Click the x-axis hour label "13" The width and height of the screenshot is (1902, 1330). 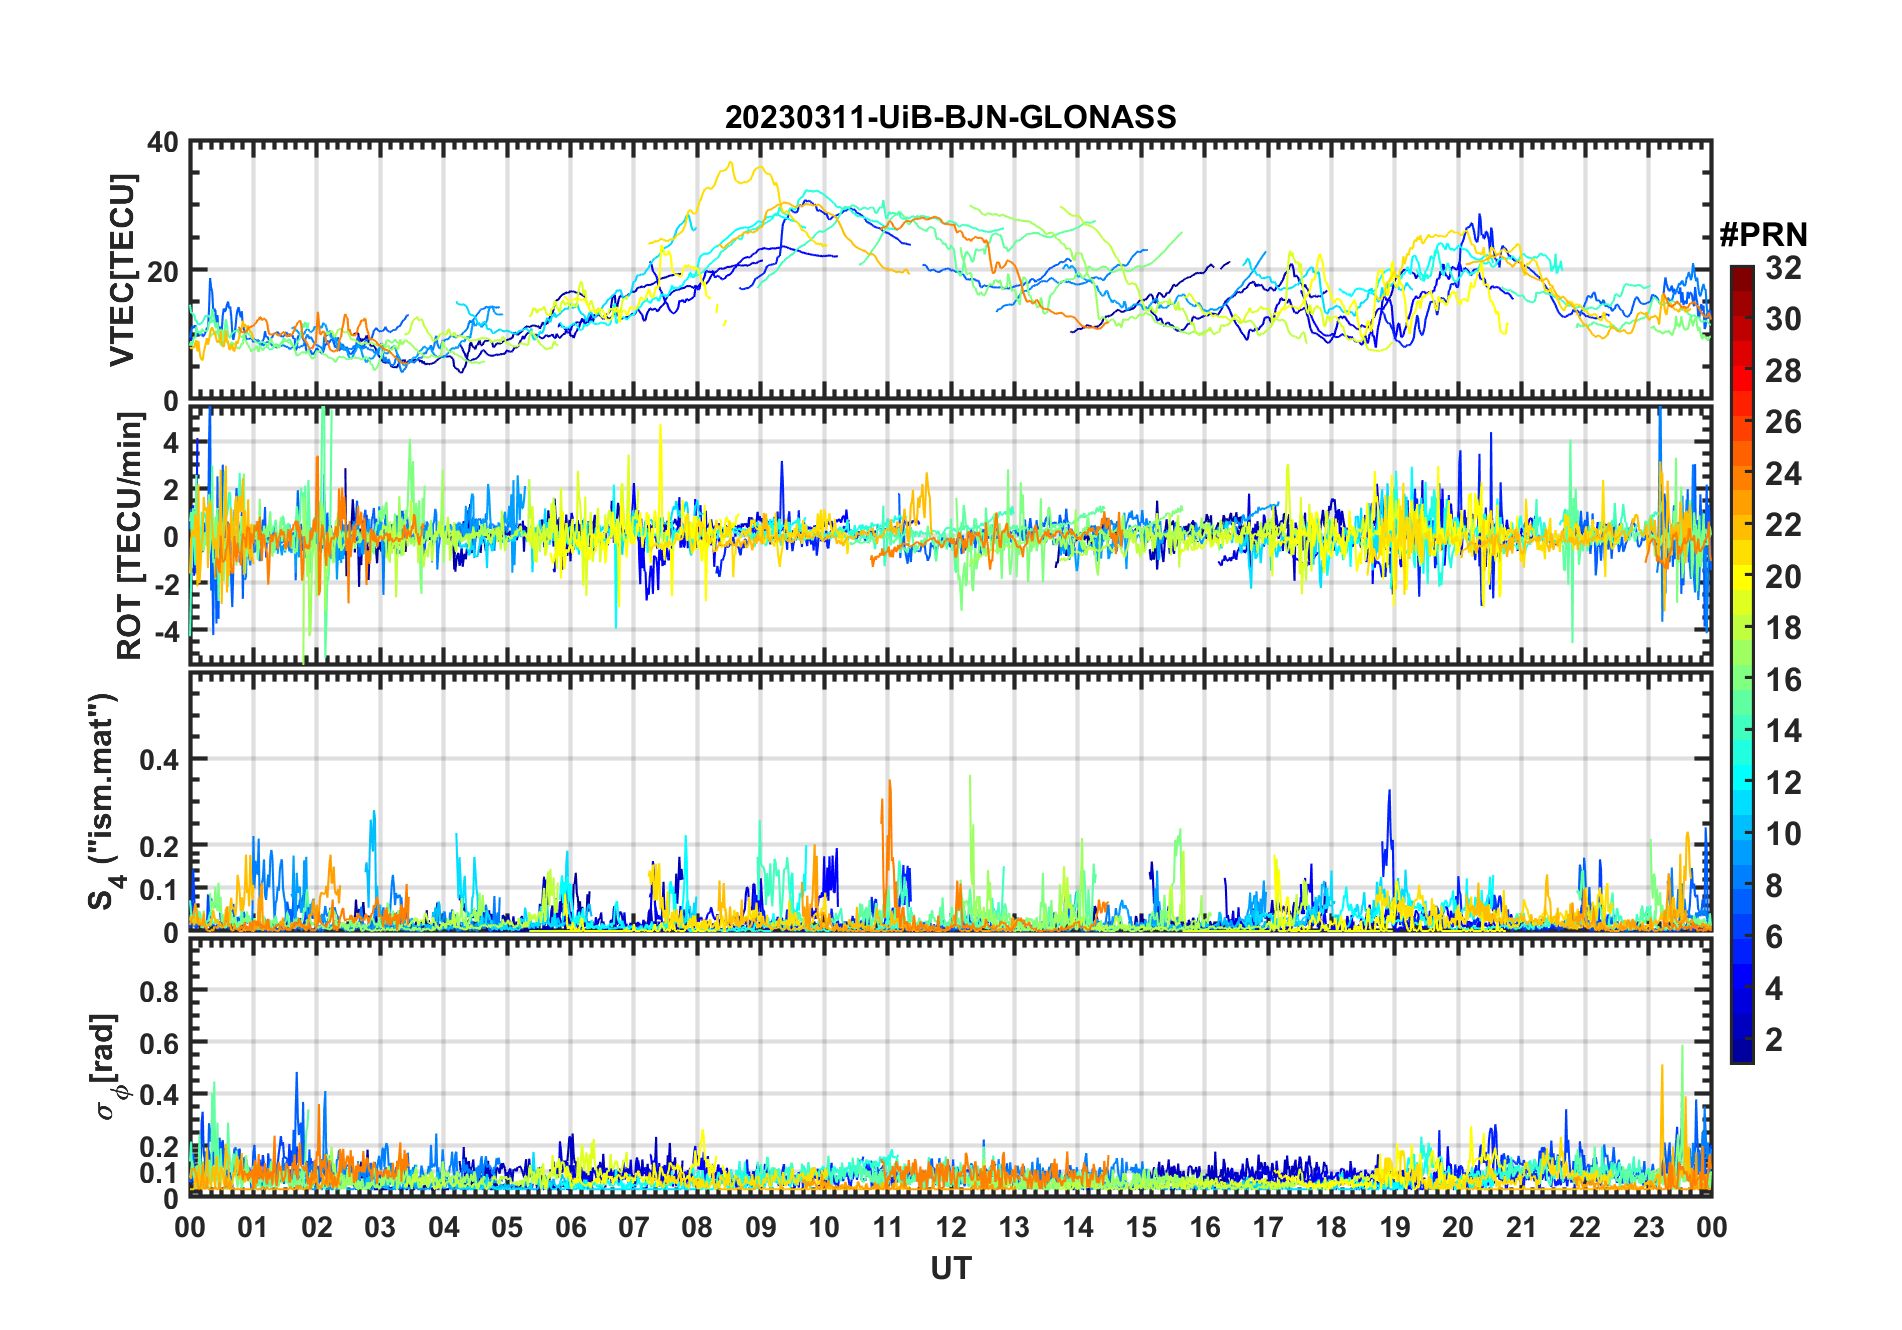tap(1014, 1227)
